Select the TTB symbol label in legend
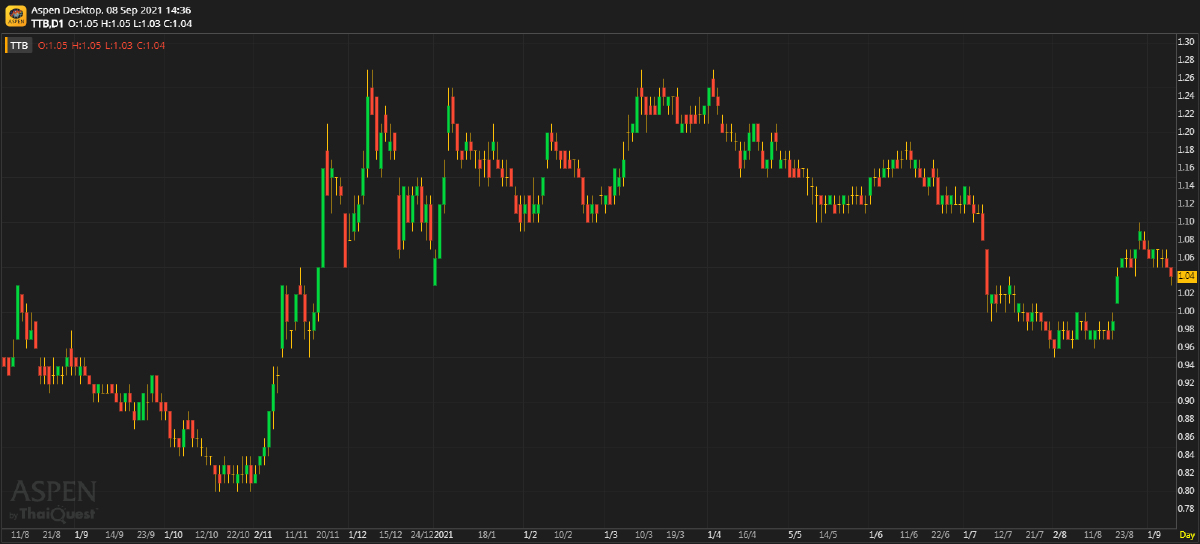 pos(20,45)
